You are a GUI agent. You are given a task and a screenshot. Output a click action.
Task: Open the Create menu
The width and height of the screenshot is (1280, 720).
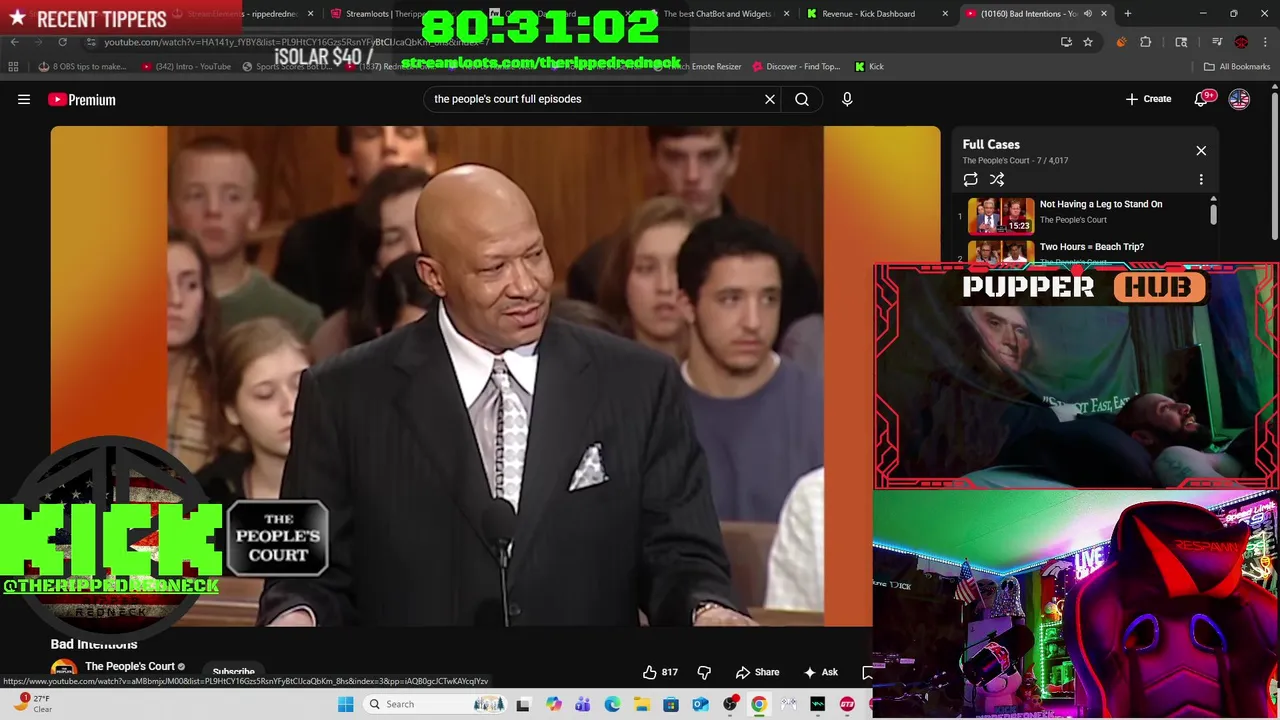pos(1148,99)
